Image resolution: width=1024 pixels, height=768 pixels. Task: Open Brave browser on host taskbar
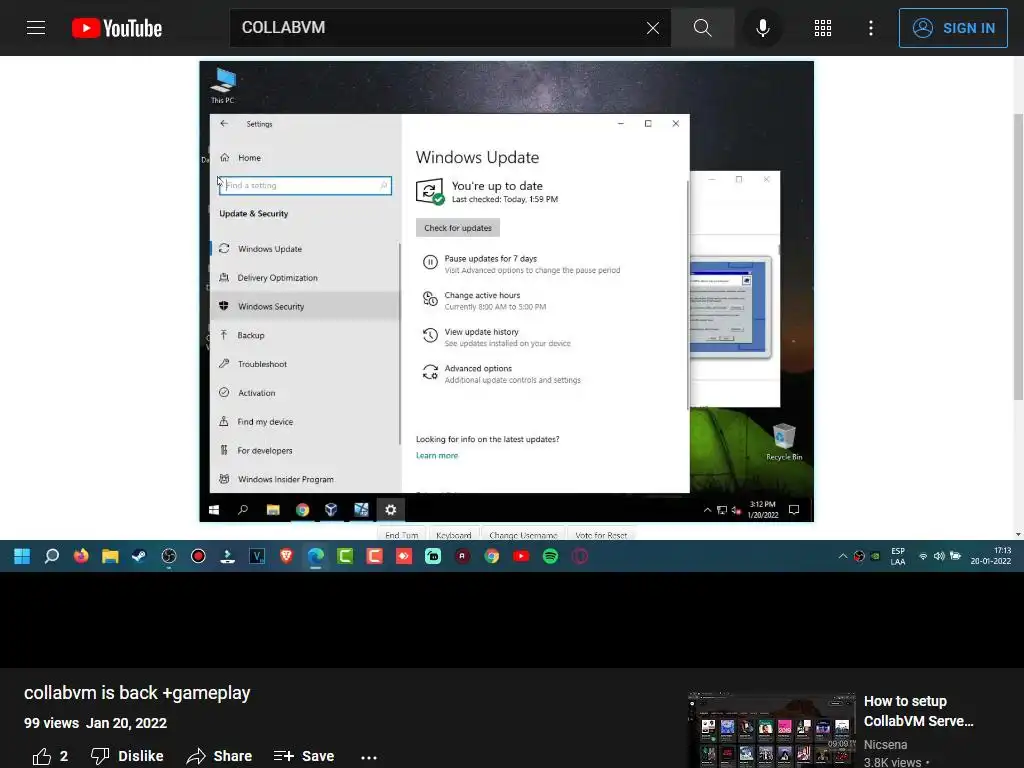pos(286,556)
